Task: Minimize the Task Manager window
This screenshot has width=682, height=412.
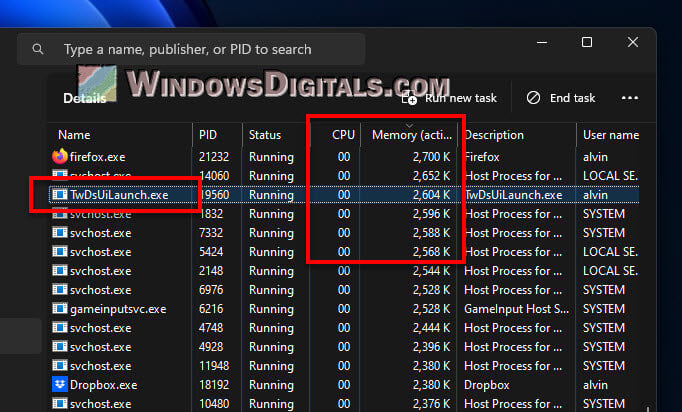Action: click(x=542, y=42)
